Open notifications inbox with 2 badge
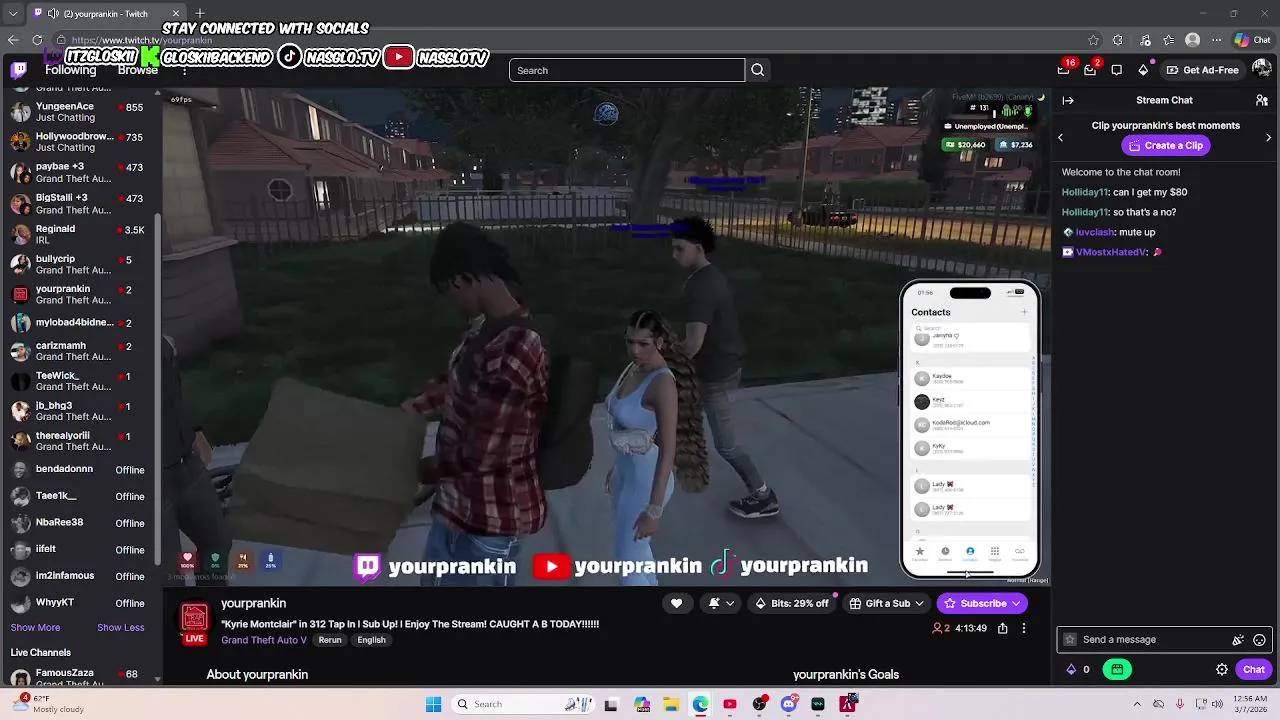 (1091, 69)
